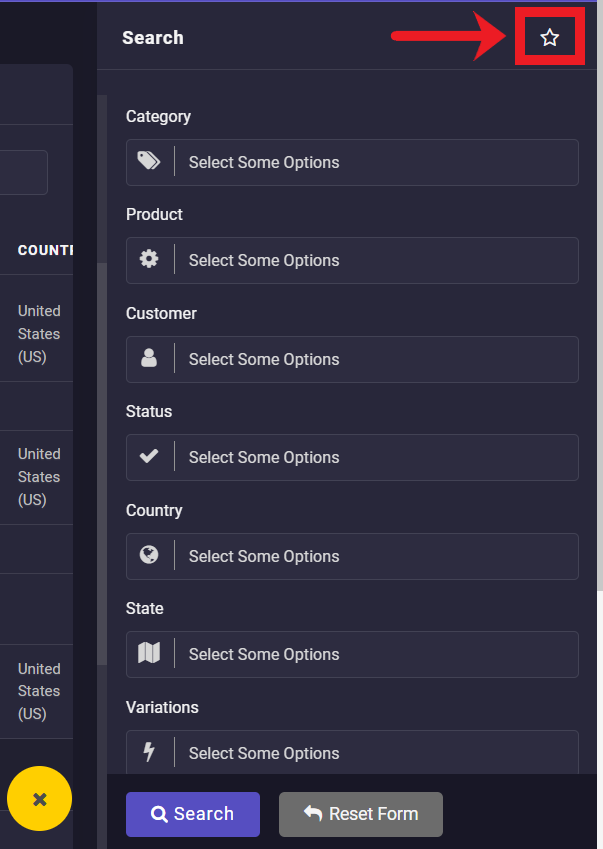Click the lightning bolt icon beside Variations field
This screenshot has height=849, width=603.
(149, 753)
